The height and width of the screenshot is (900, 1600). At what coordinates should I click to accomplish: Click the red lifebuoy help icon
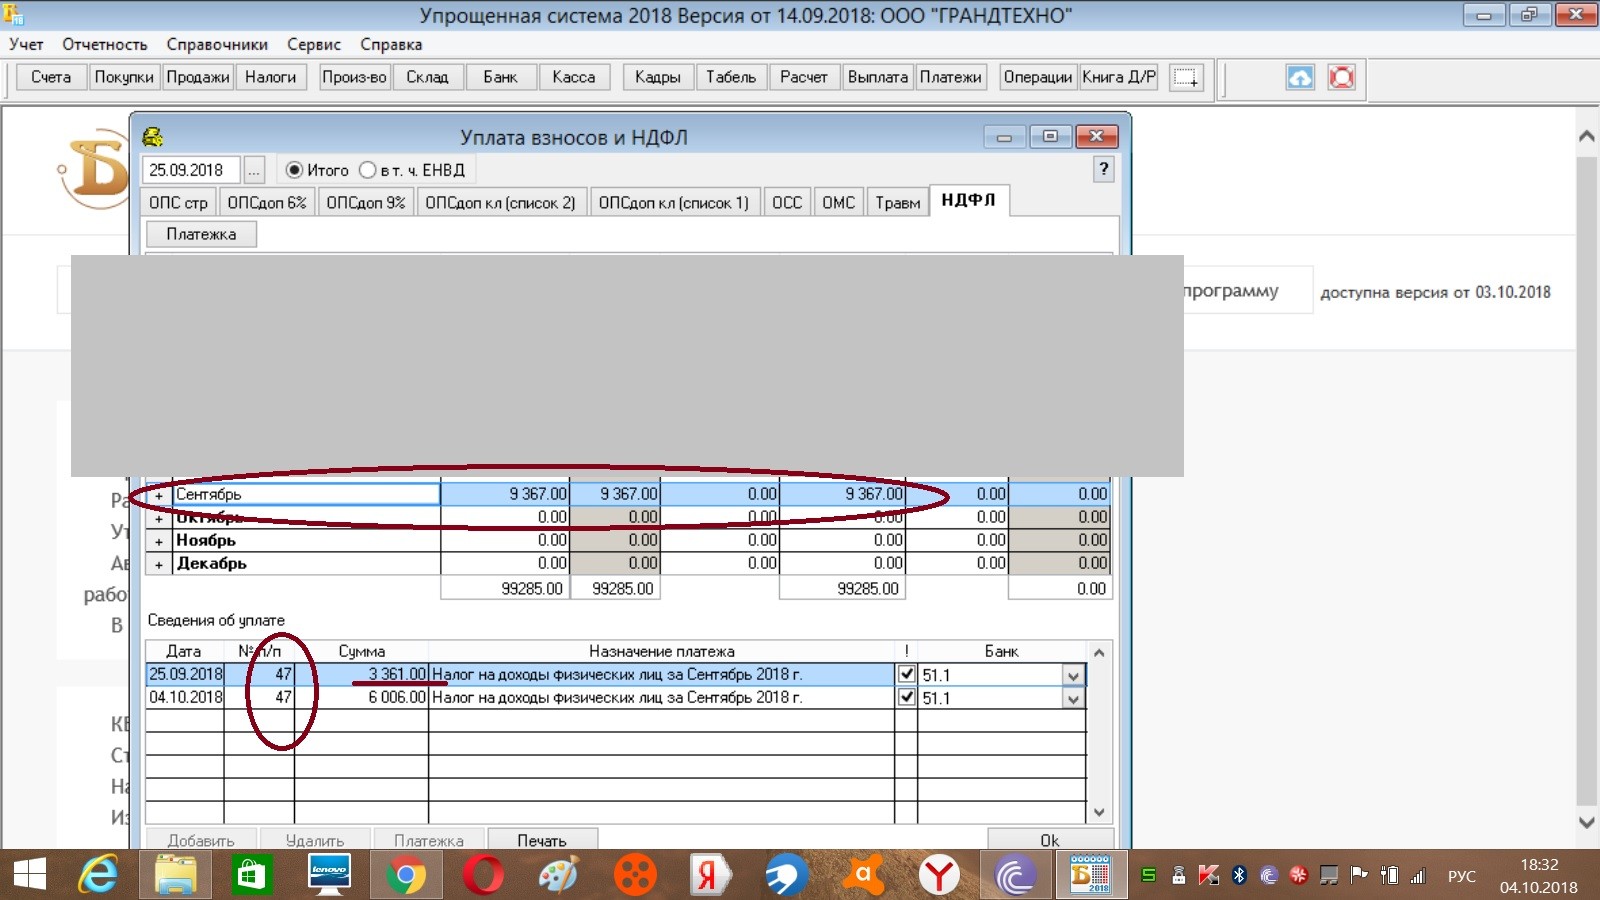click(x=1341, y=77)
